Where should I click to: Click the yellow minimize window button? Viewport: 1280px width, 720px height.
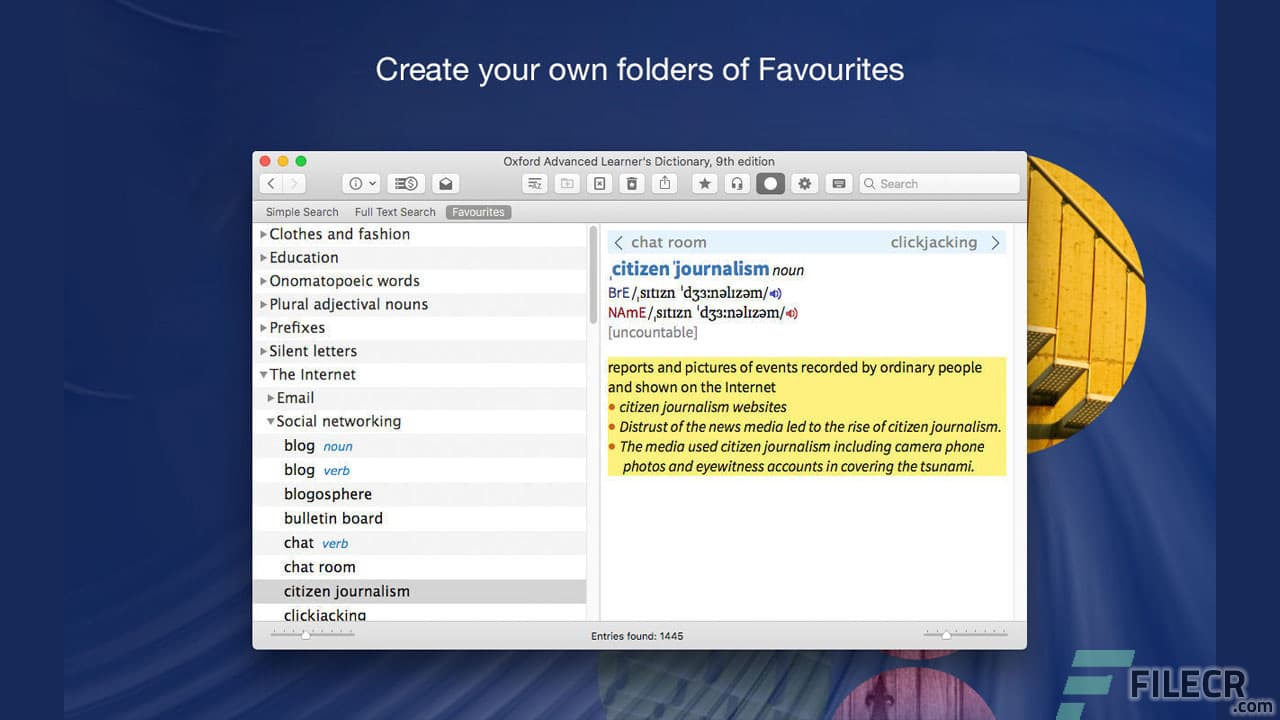[283, 161]
